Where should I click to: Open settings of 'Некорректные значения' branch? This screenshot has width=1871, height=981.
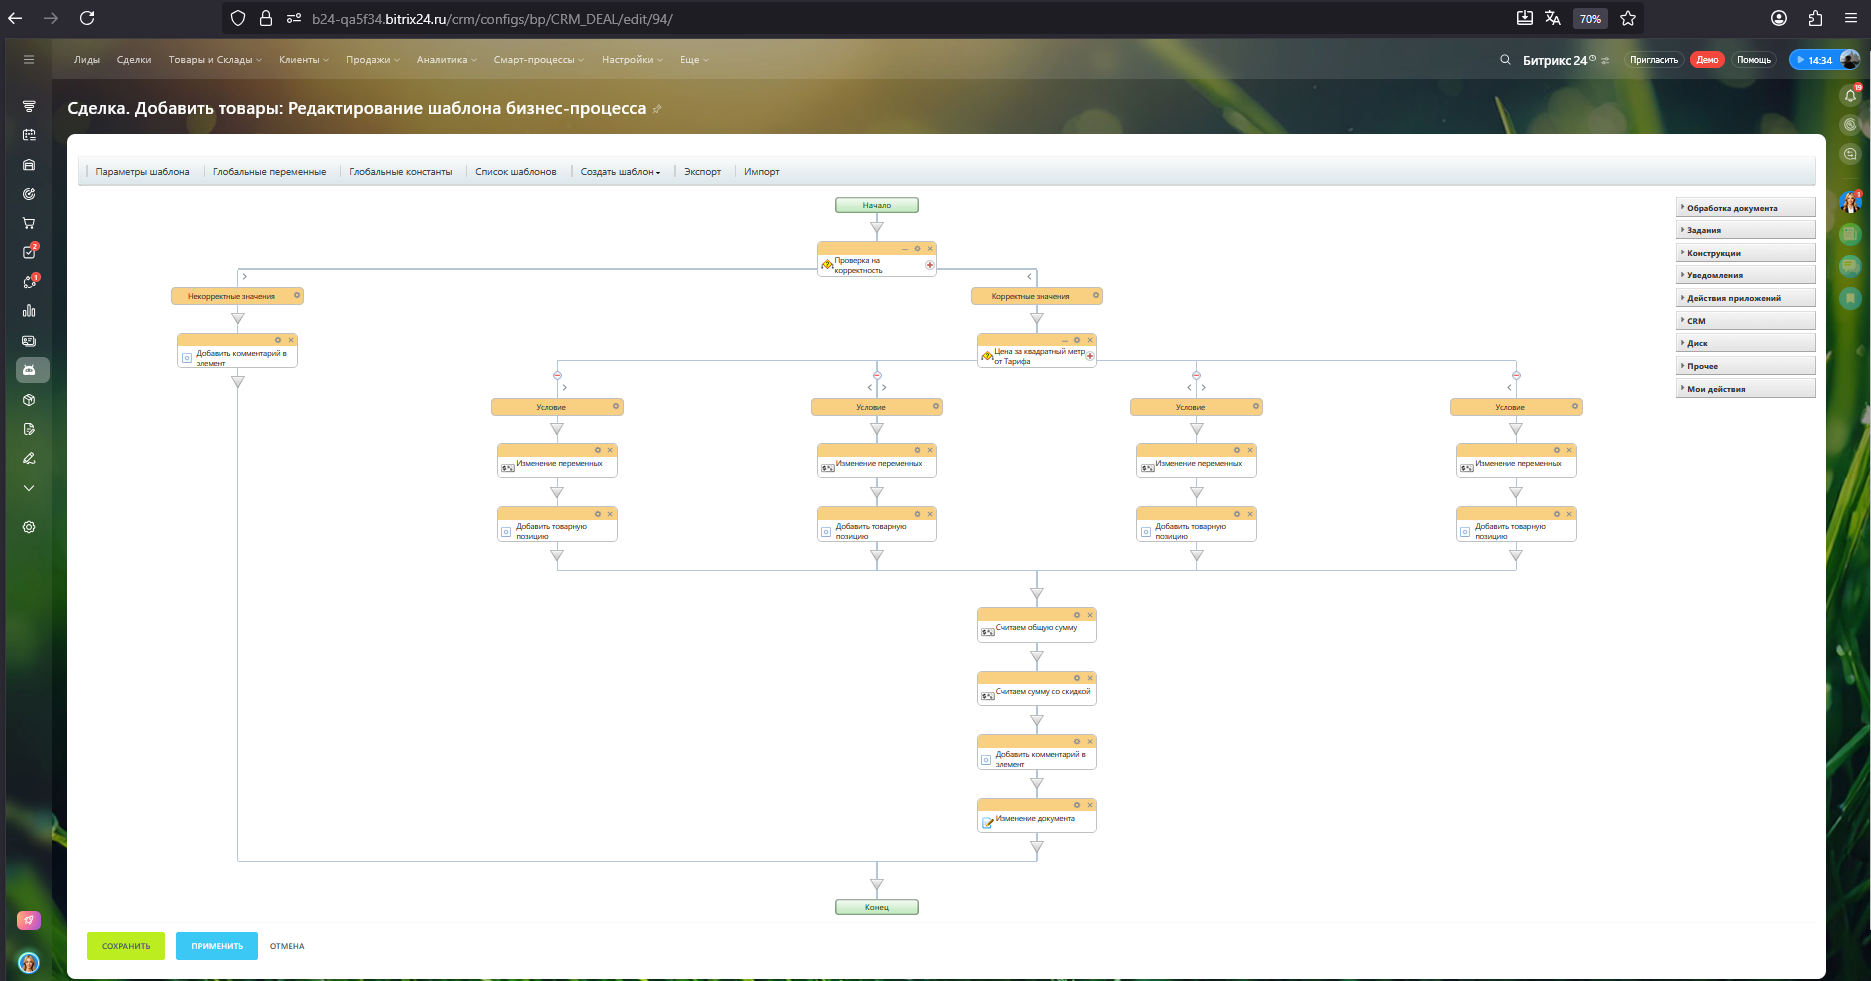297,295
